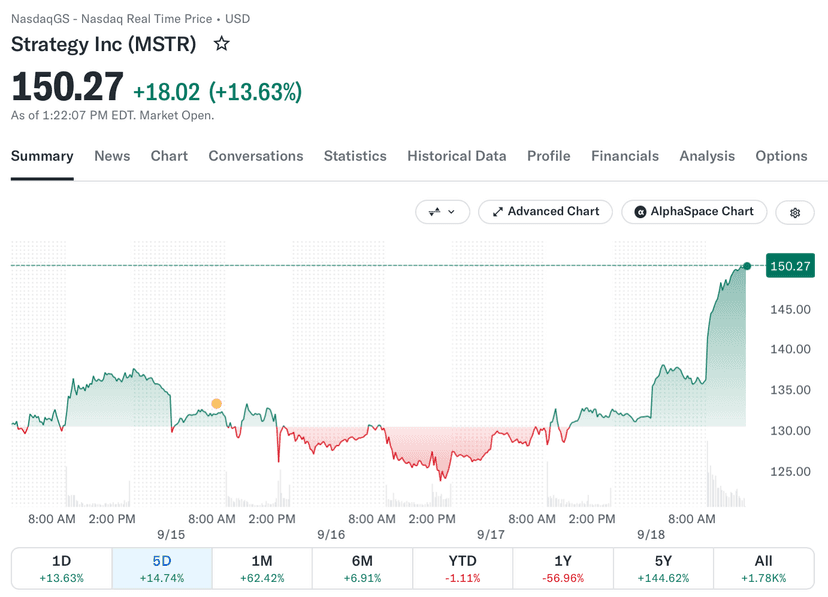The height and width of the screenshot is (597, 828).
Task: Open the compare chart type dropdown
Action: [443, 212]
